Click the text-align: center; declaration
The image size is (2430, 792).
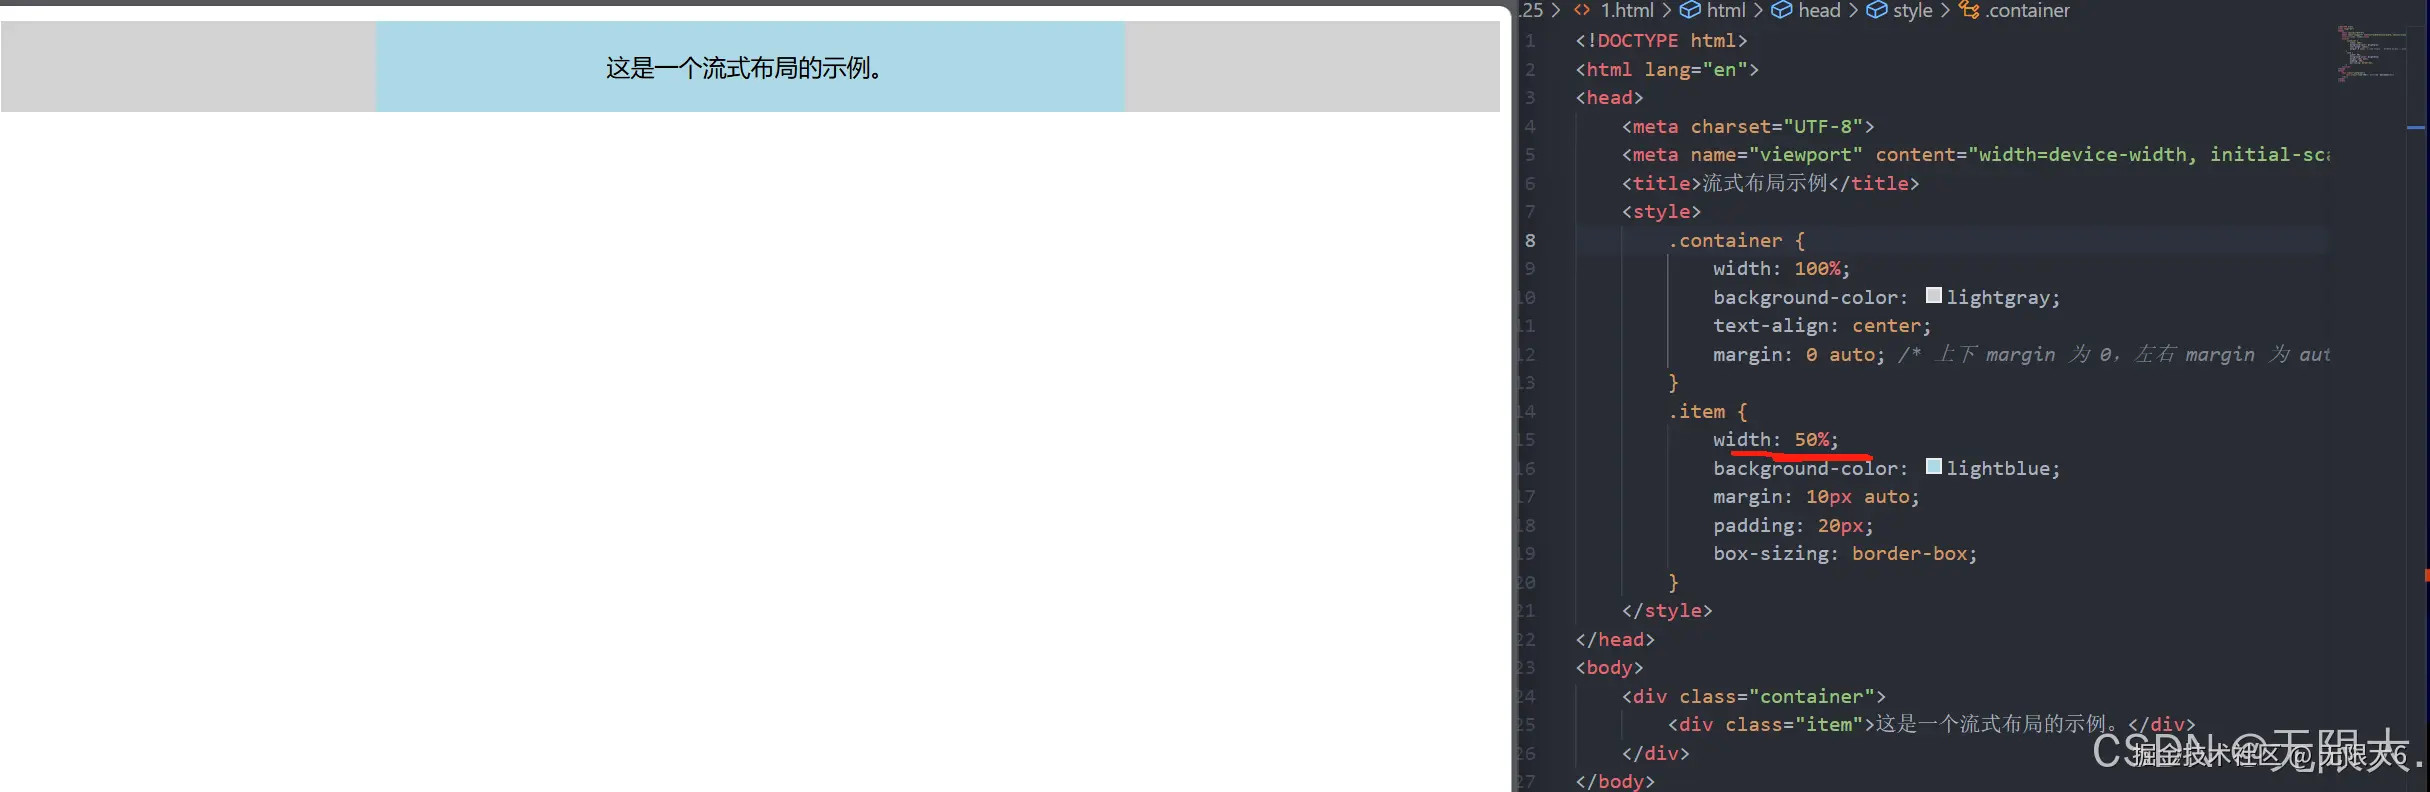point(1822,326)
